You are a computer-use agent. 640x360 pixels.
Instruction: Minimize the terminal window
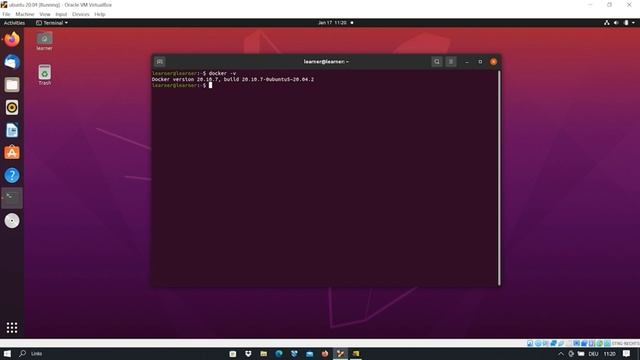pyautogui.click(x=467, y=62)
